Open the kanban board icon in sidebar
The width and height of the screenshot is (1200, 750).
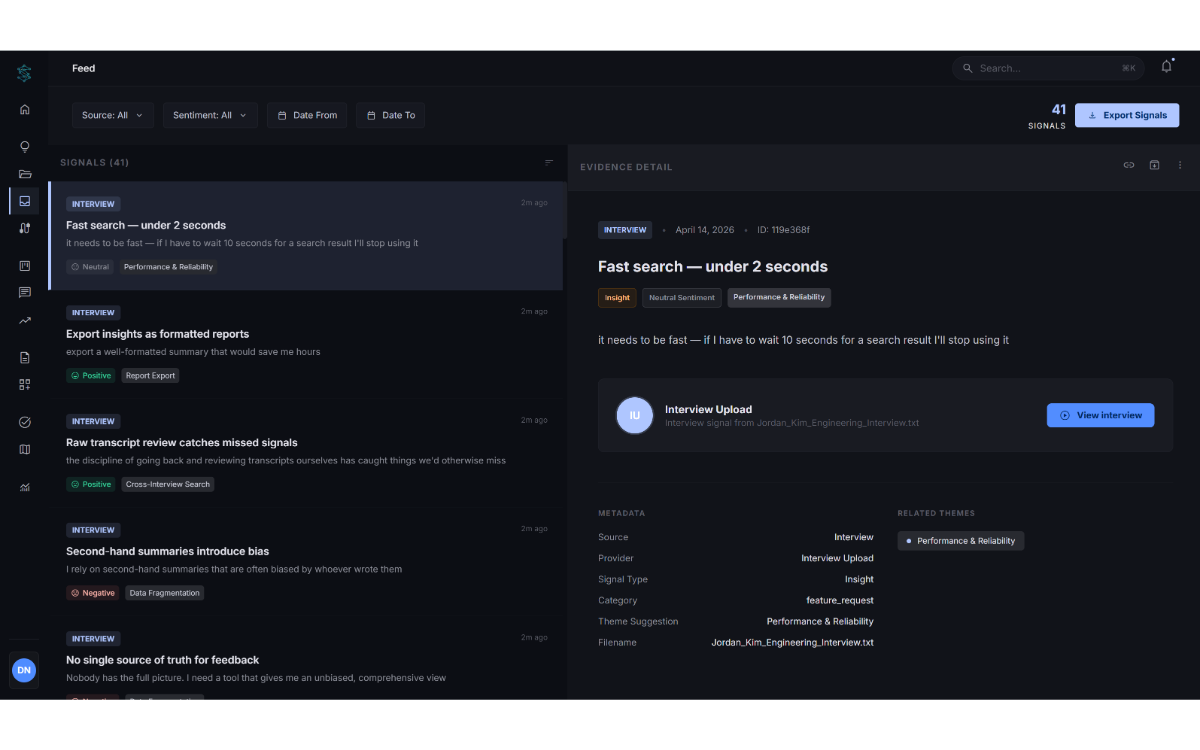[24, 266]
